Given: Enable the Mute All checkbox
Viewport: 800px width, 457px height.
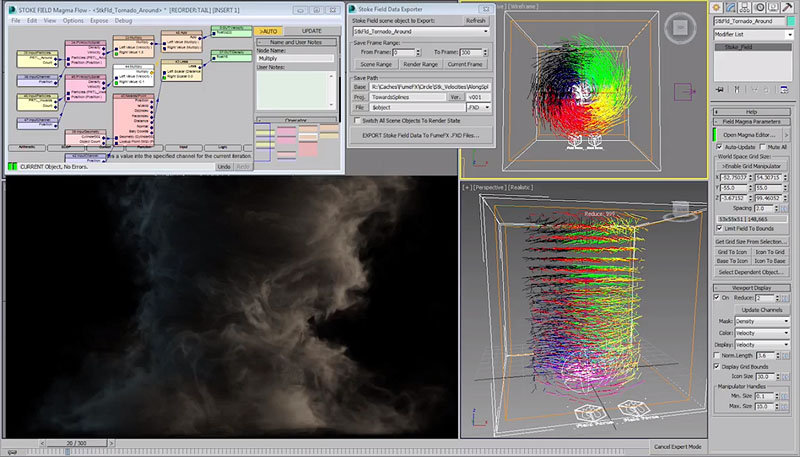Looking at the screenshot, I should (764, 146).
